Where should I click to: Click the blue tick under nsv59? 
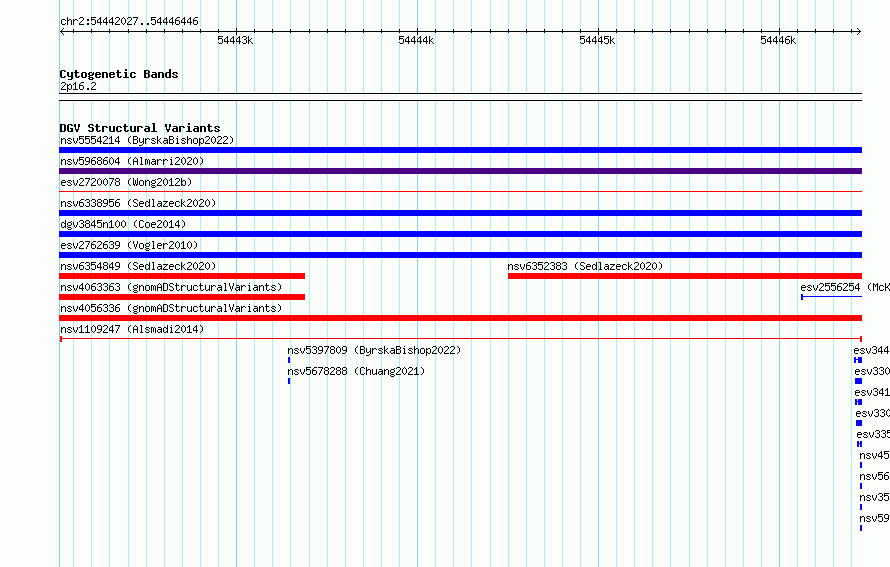(x=860, y=528)
